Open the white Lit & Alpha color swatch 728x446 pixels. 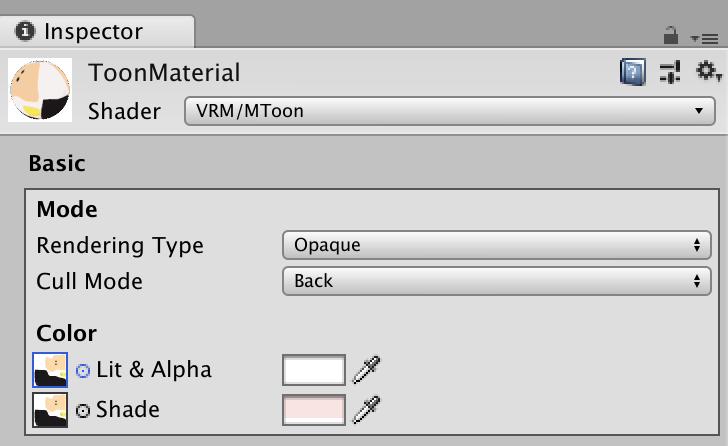pos(314,370)
